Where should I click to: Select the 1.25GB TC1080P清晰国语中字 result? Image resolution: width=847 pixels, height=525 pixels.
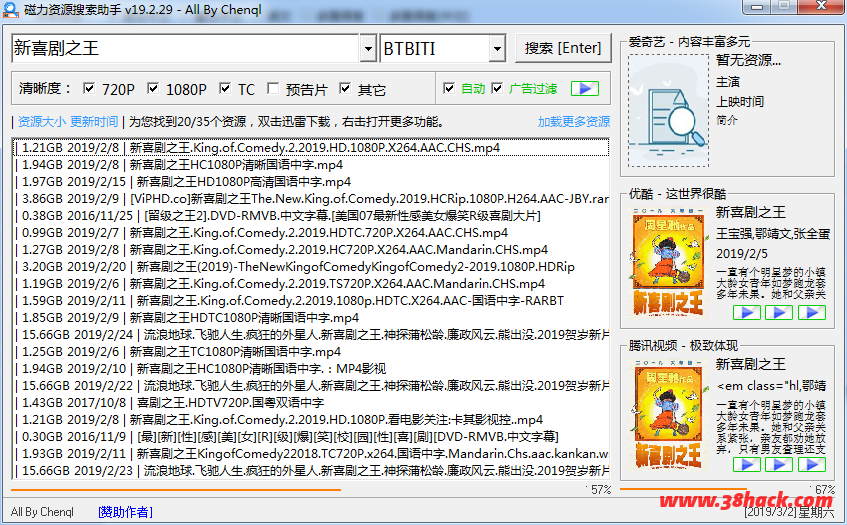pos(311,352)
